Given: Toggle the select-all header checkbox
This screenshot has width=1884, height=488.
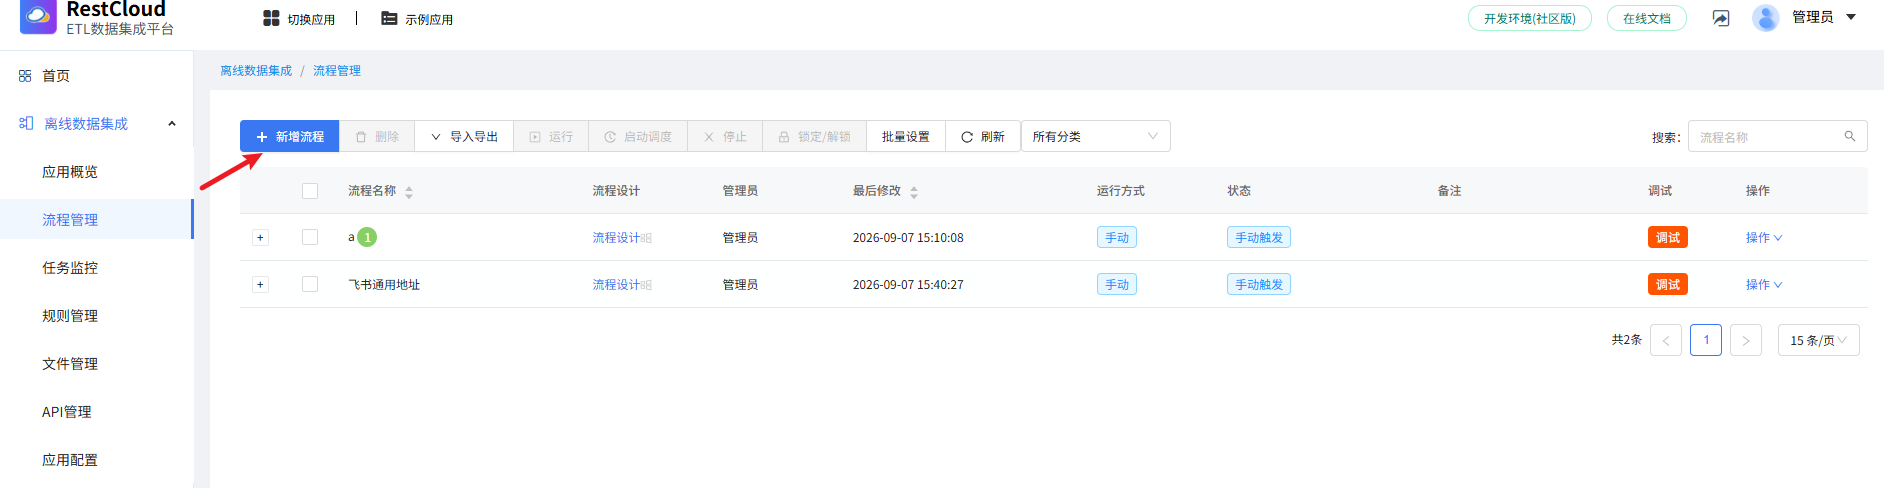Looking at the screenshot, I should pyautogui.click(x=310, y=191).
